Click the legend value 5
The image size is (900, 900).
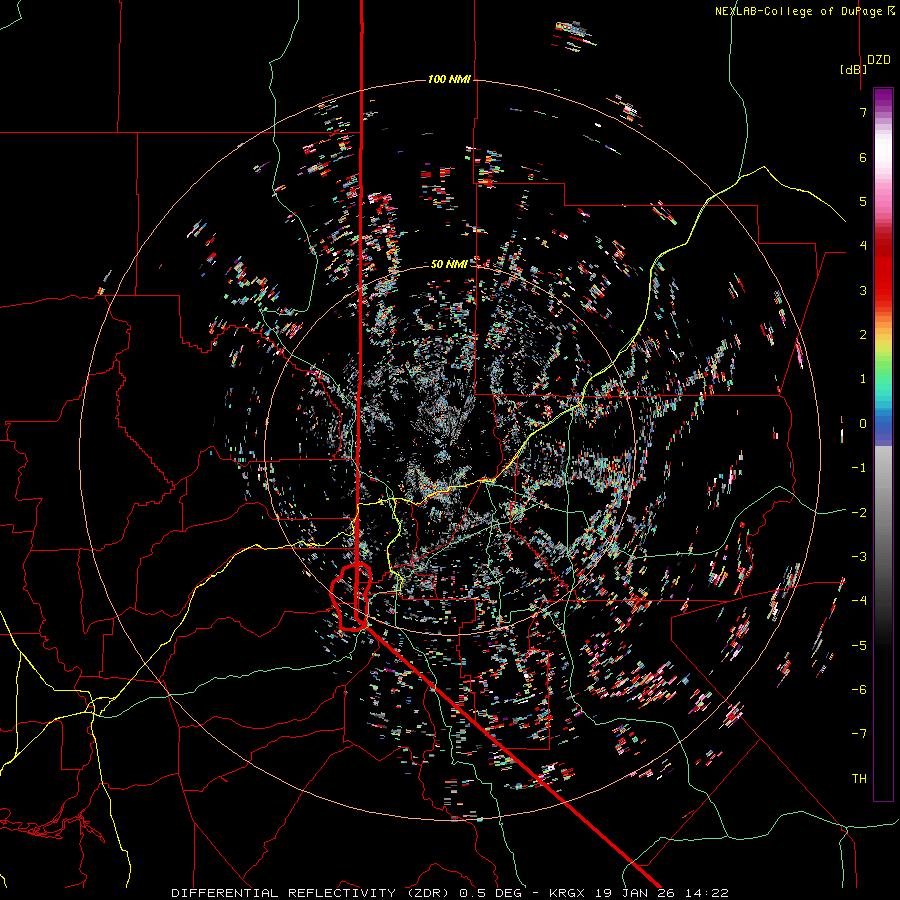[x=863, y=201]
